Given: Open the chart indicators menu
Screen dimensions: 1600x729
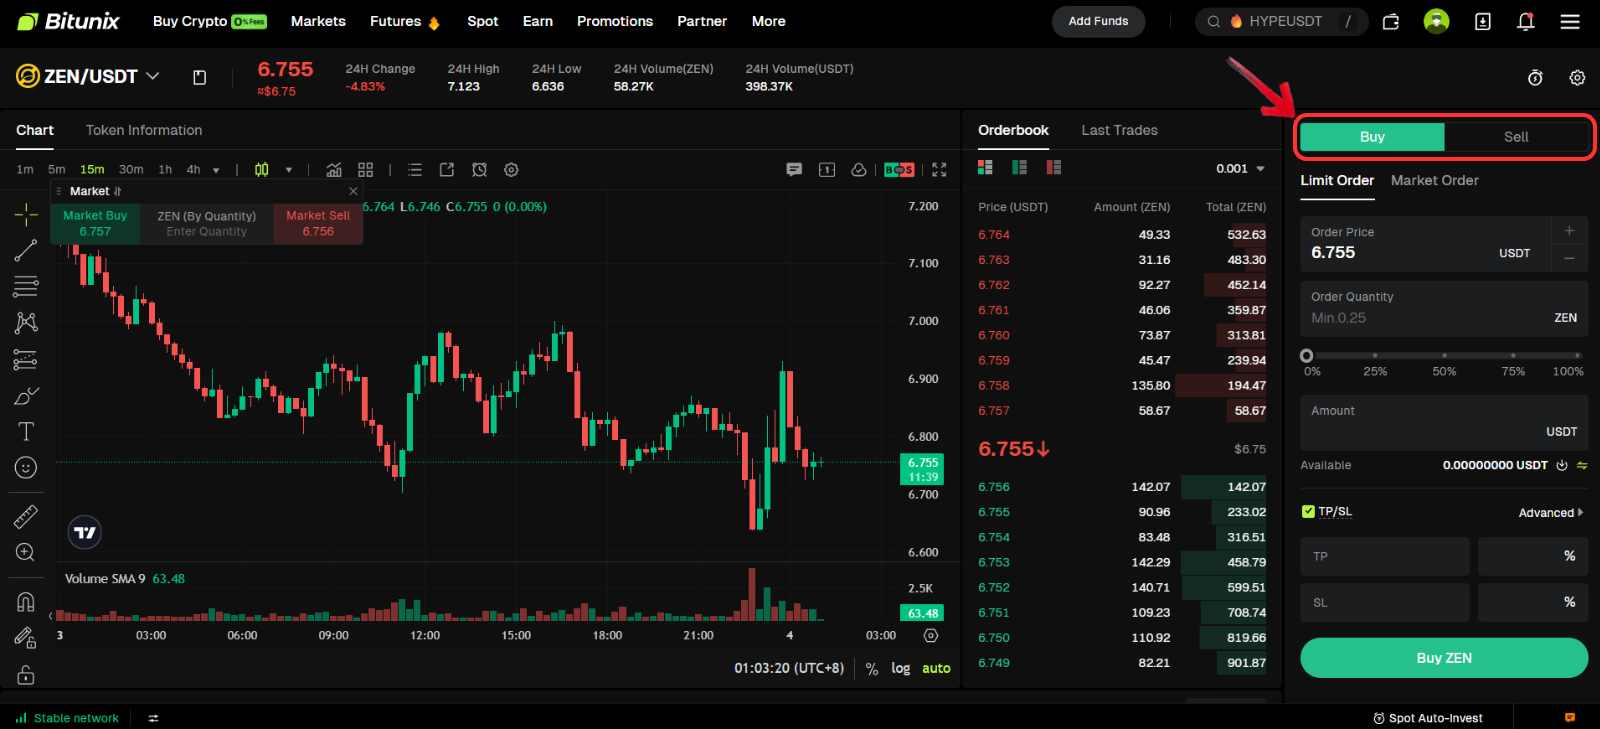Looking at the screenshot, I should tap(334, 169).
